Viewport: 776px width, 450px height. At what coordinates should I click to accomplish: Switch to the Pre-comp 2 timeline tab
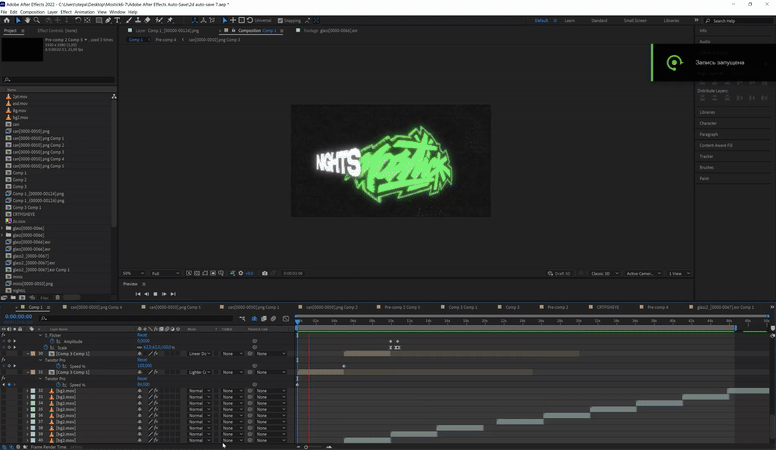pos(557,307)
